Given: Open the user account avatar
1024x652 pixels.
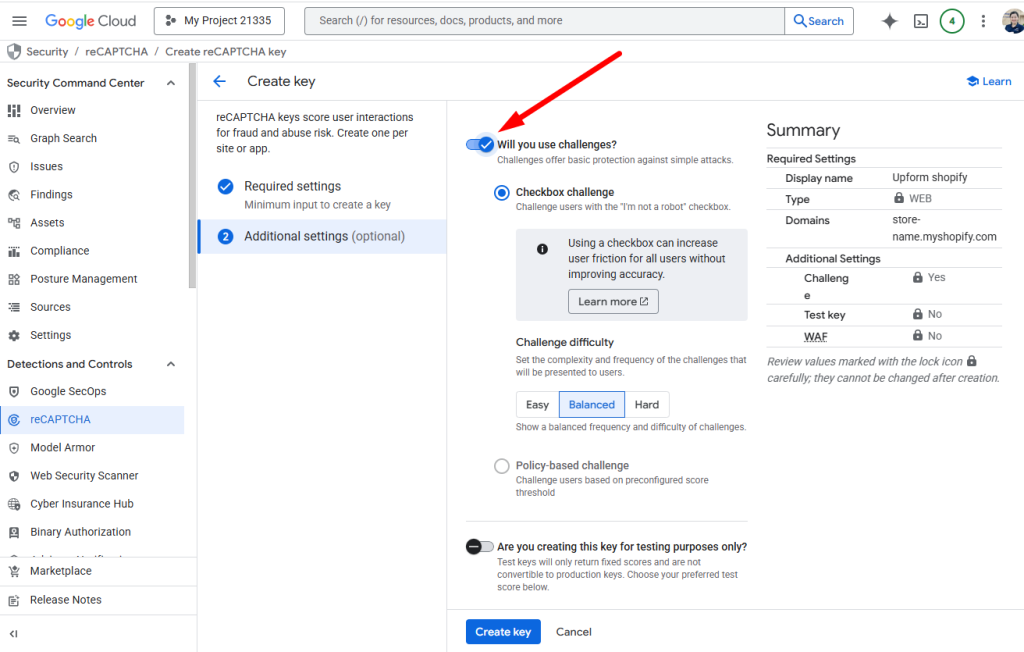Looking at the screenshot, I should coord(1013,21).
